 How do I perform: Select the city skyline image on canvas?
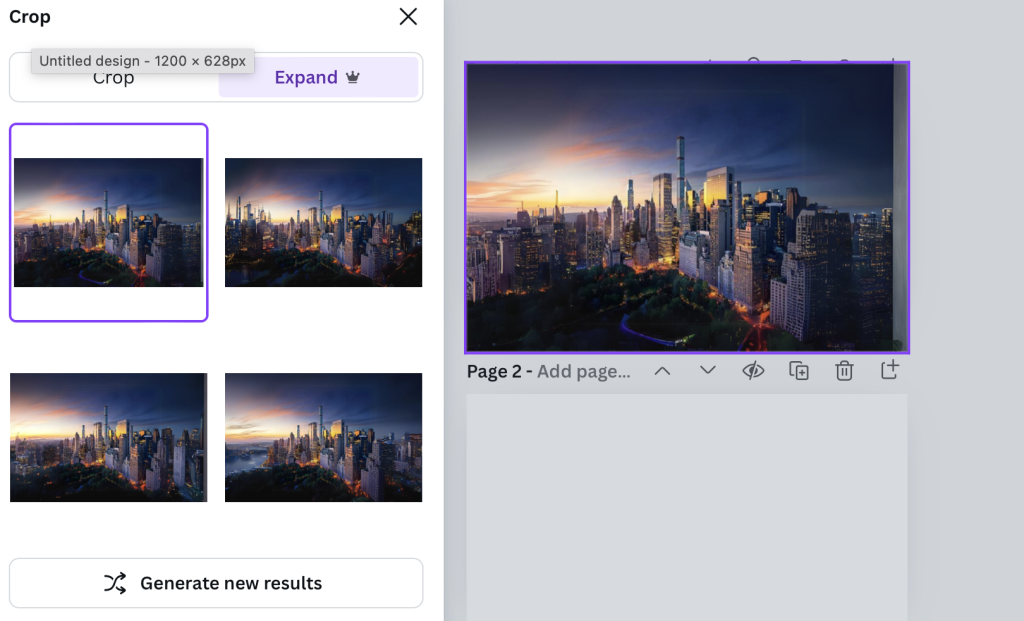tap(686, 207)
